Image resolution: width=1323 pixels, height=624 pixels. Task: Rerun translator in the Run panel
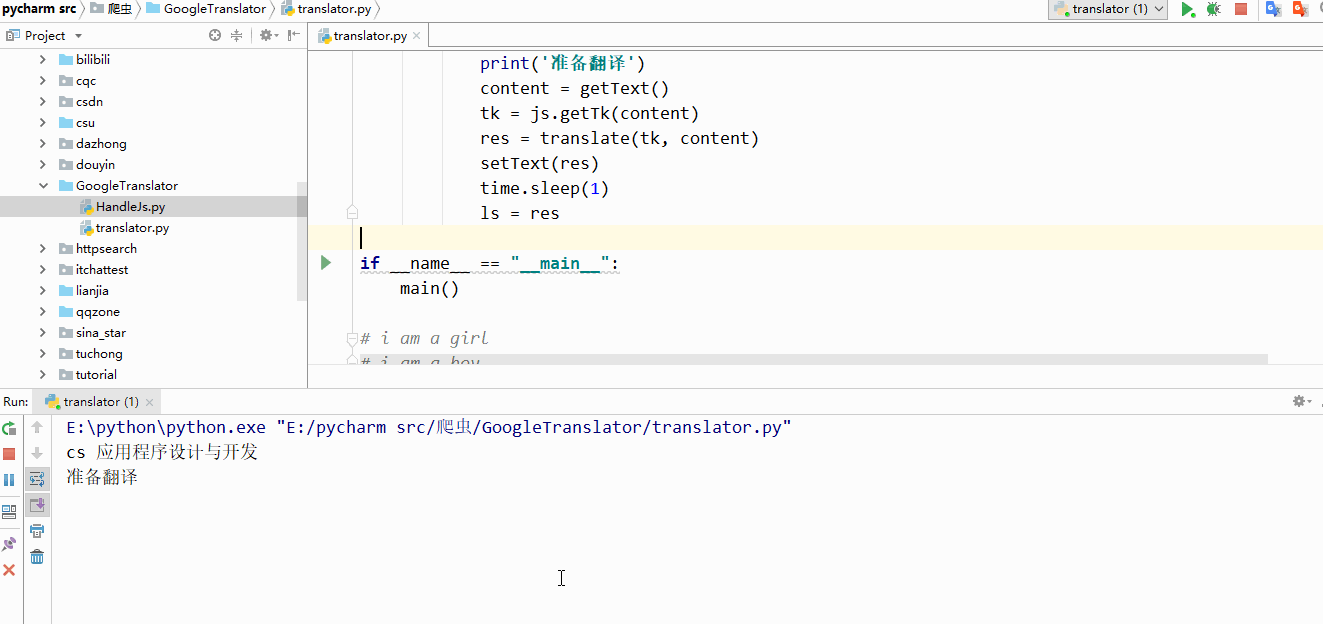tap(9, 428)
